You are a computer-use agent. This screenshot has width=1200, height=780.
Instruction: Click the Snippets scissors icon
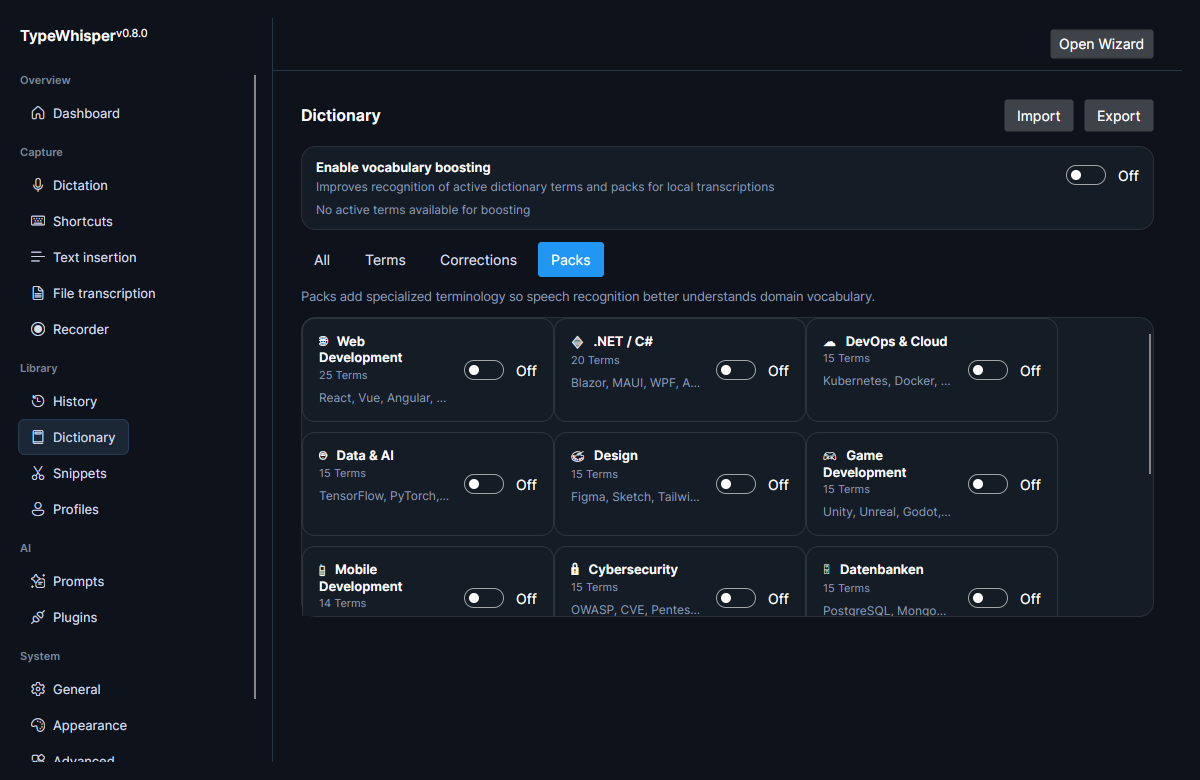[x=38, y=473]
